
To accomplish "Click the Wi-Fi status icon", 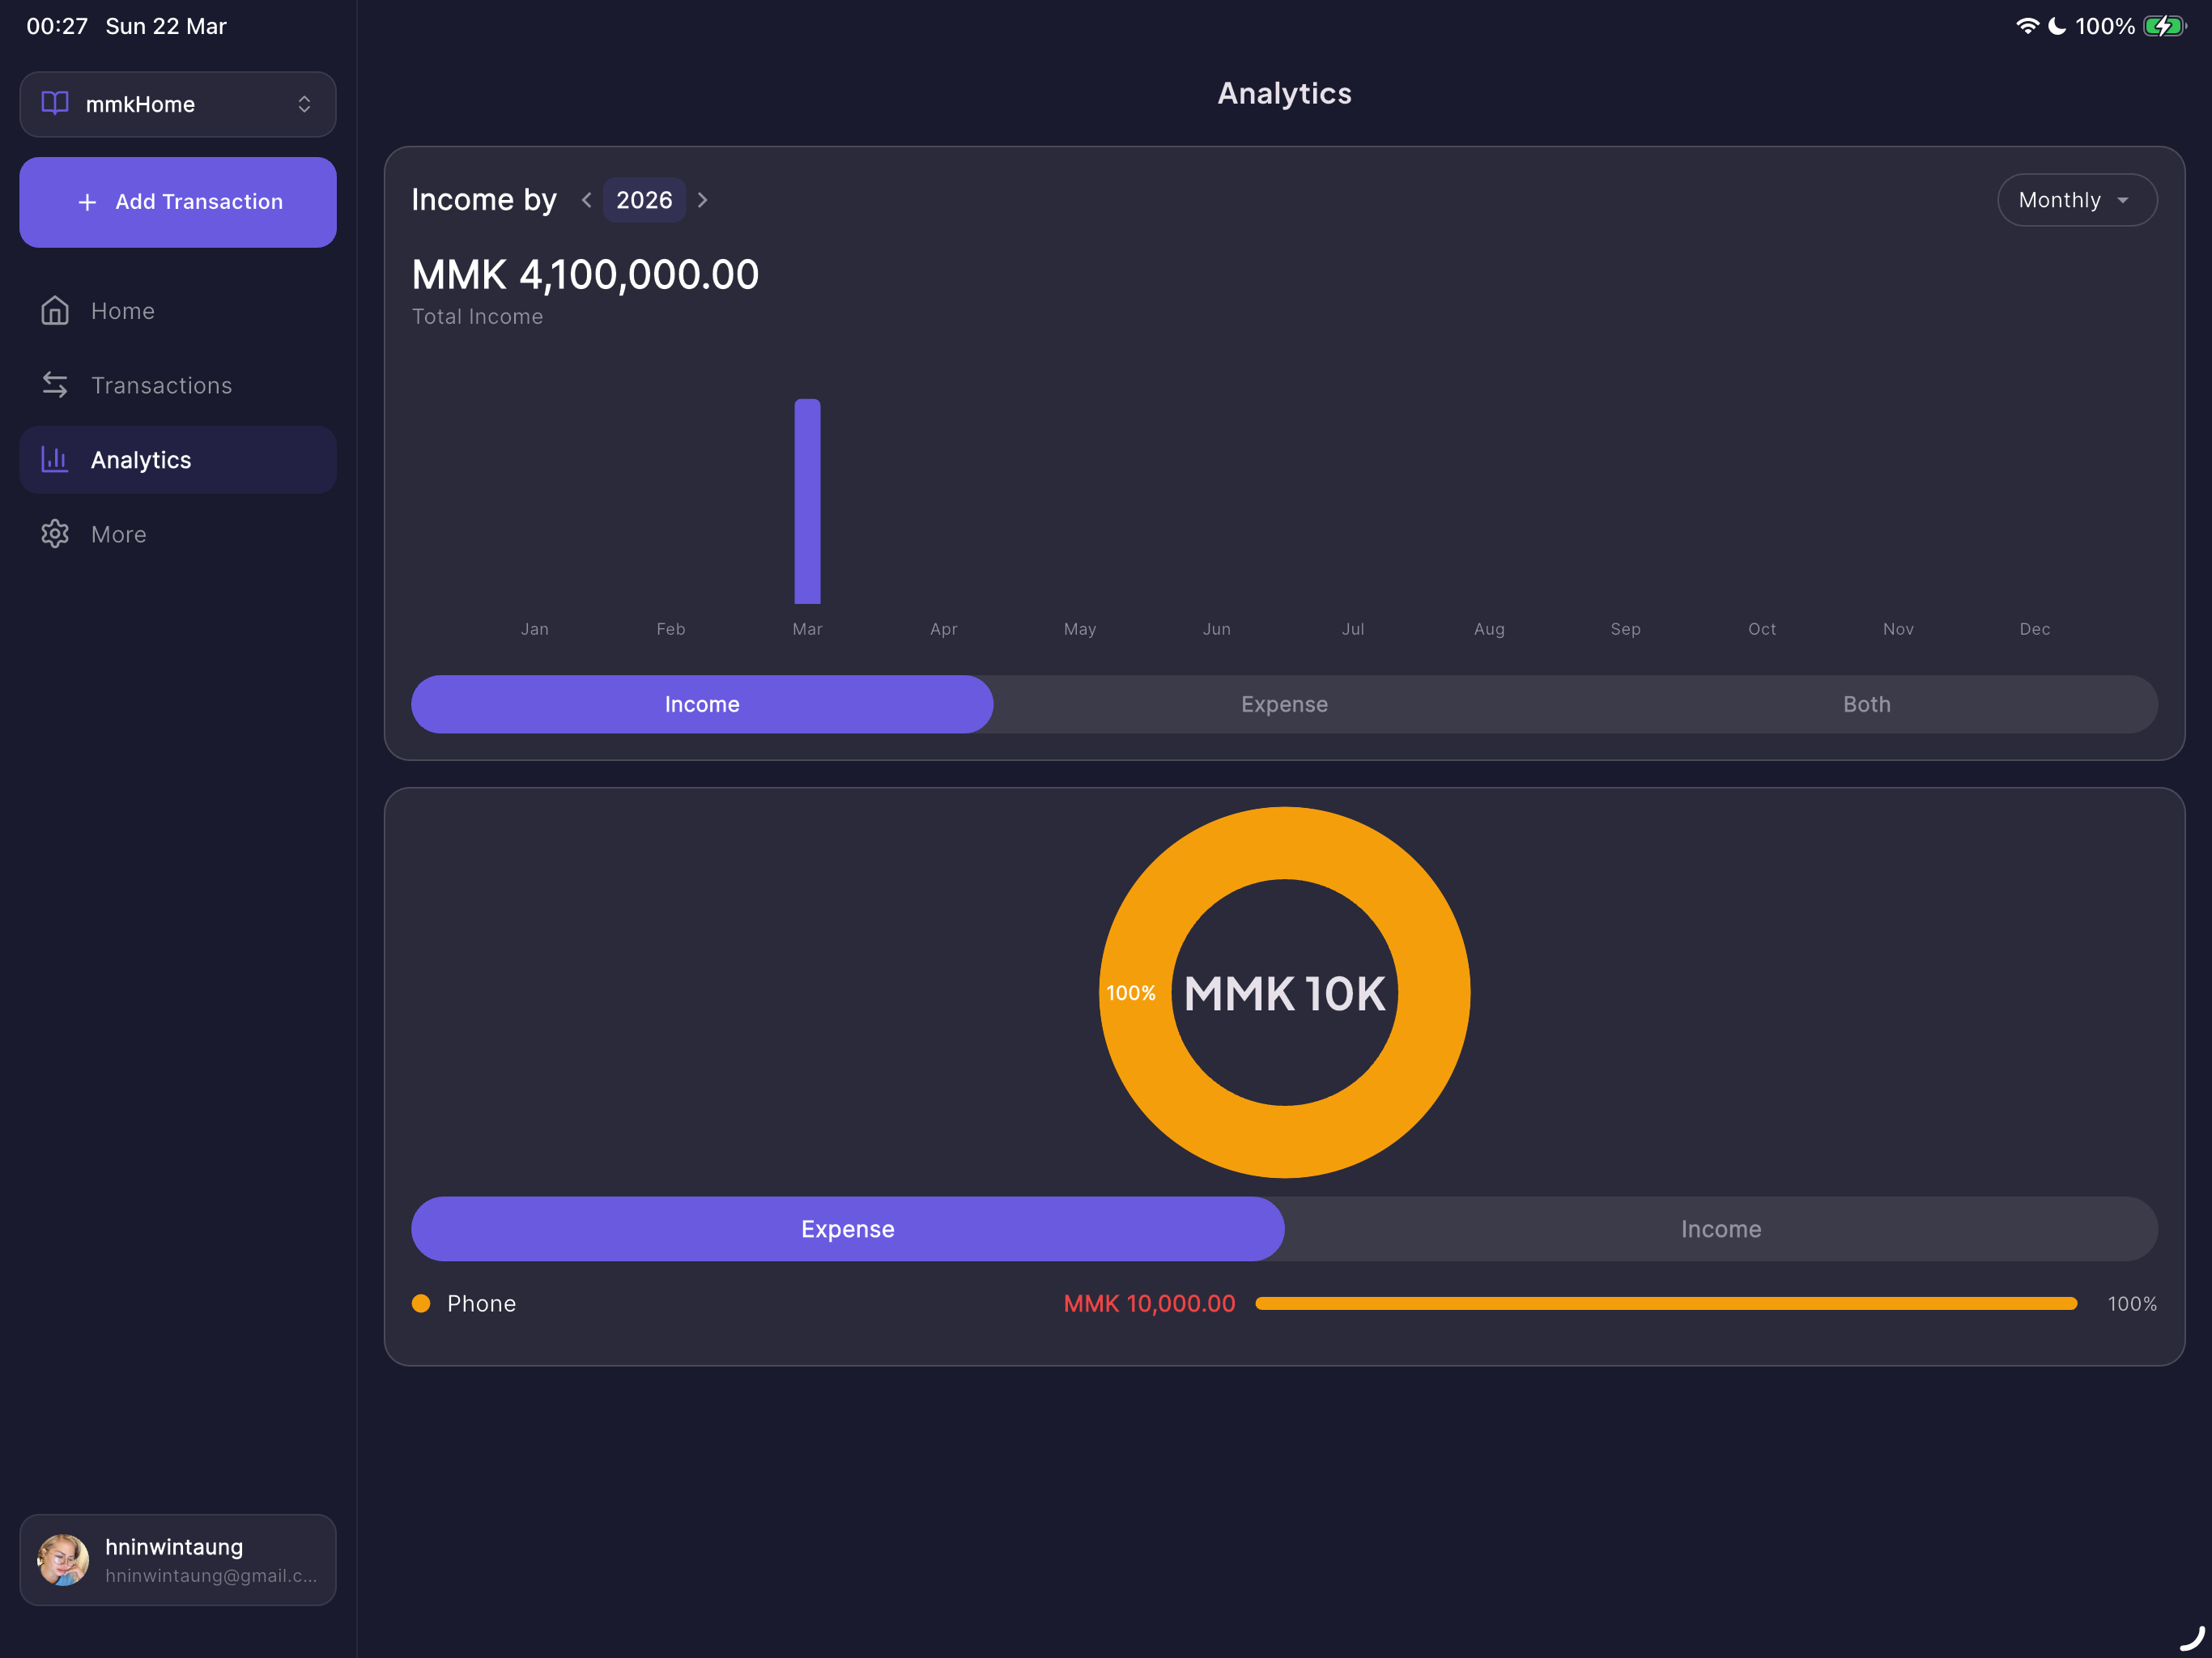I will pyautogui.click(x=2027, y=26).
